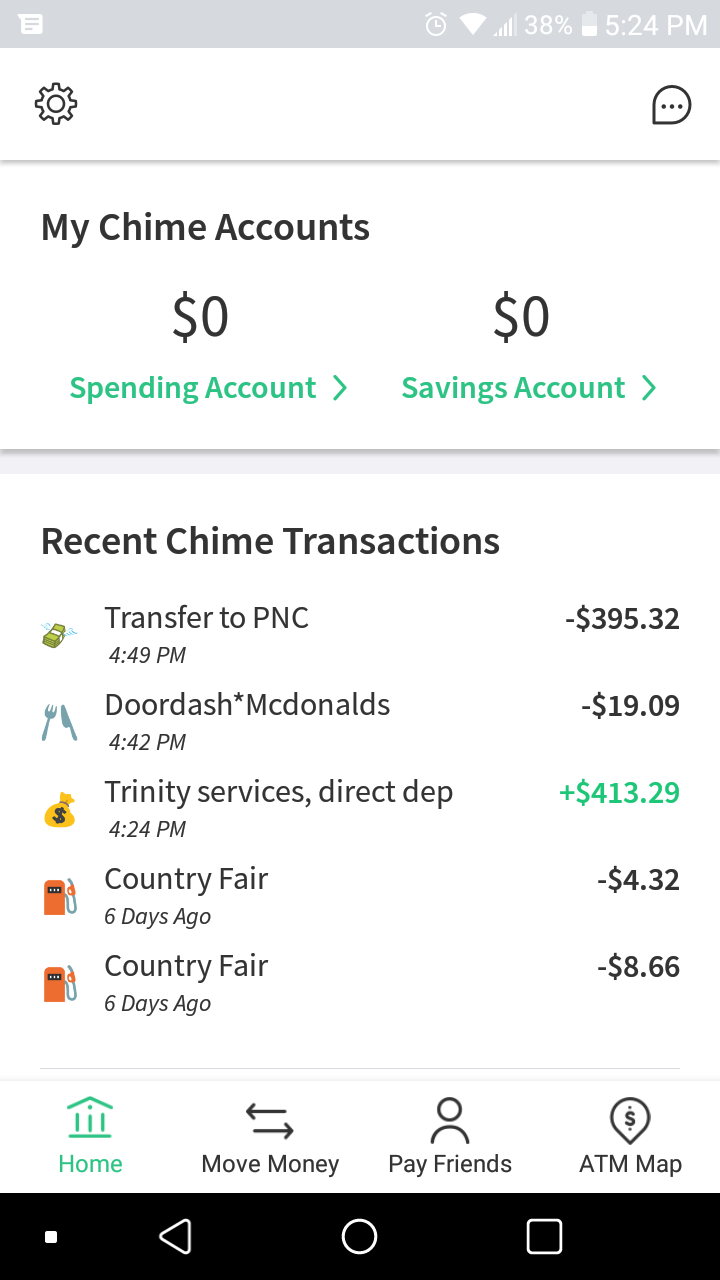Tap the money bag deposit icon
720x1280 pixels.
tap(60, 808)
